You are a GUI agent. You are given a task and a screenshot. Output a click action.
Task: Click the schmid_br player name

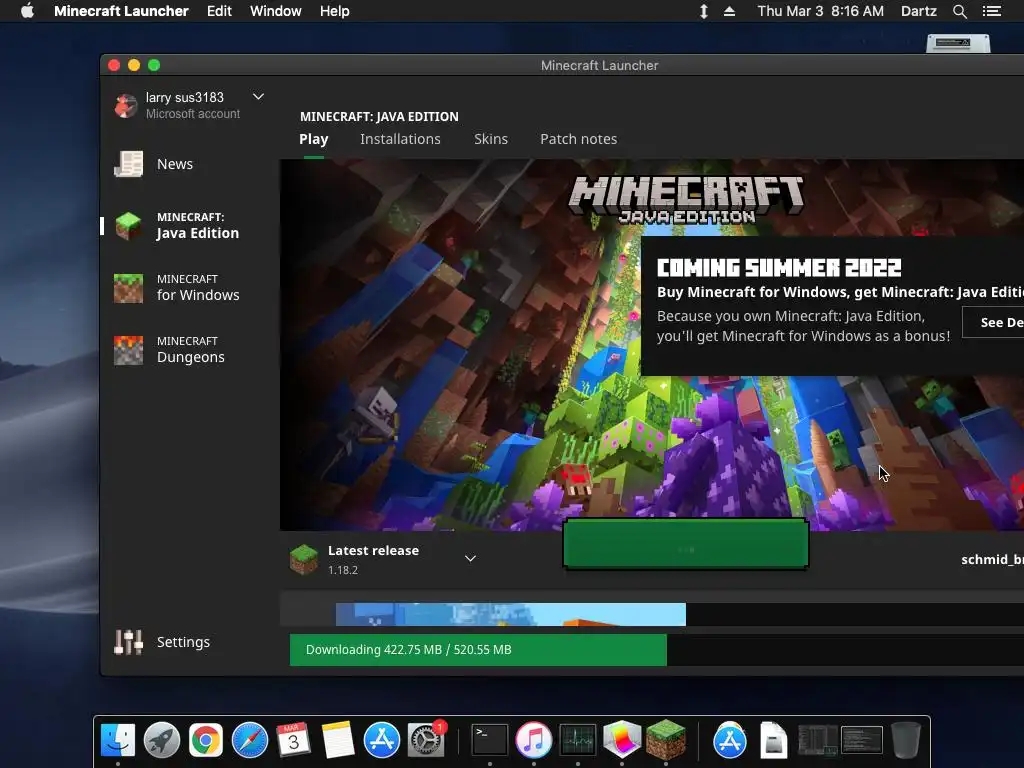coord(993,560)
